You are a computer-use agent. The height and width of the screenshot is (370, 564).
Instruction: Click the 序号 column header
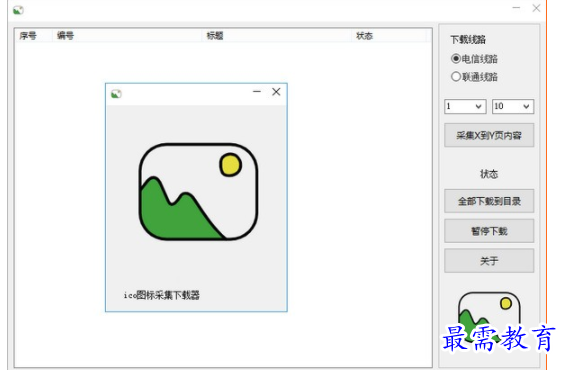pyautogui.click(x=34, y=36)
